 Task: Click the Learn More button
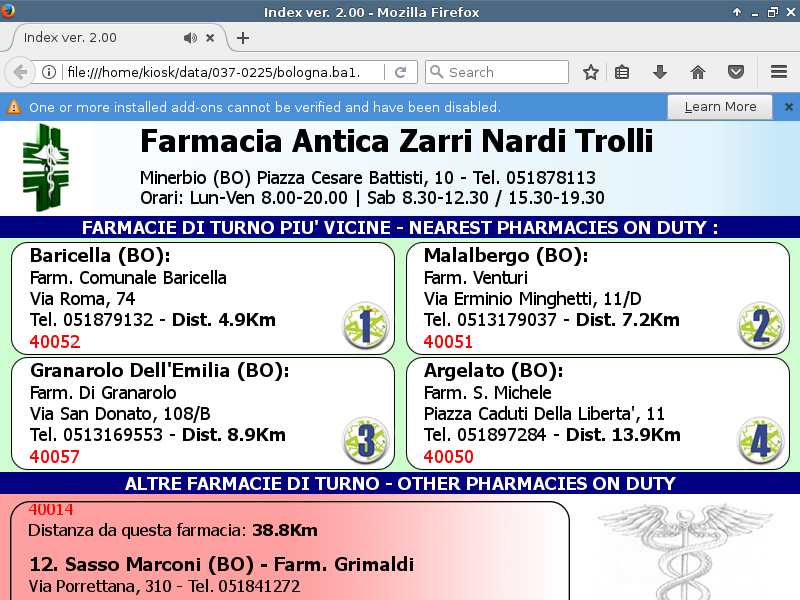pyautogui.click(x=720, y=107)
